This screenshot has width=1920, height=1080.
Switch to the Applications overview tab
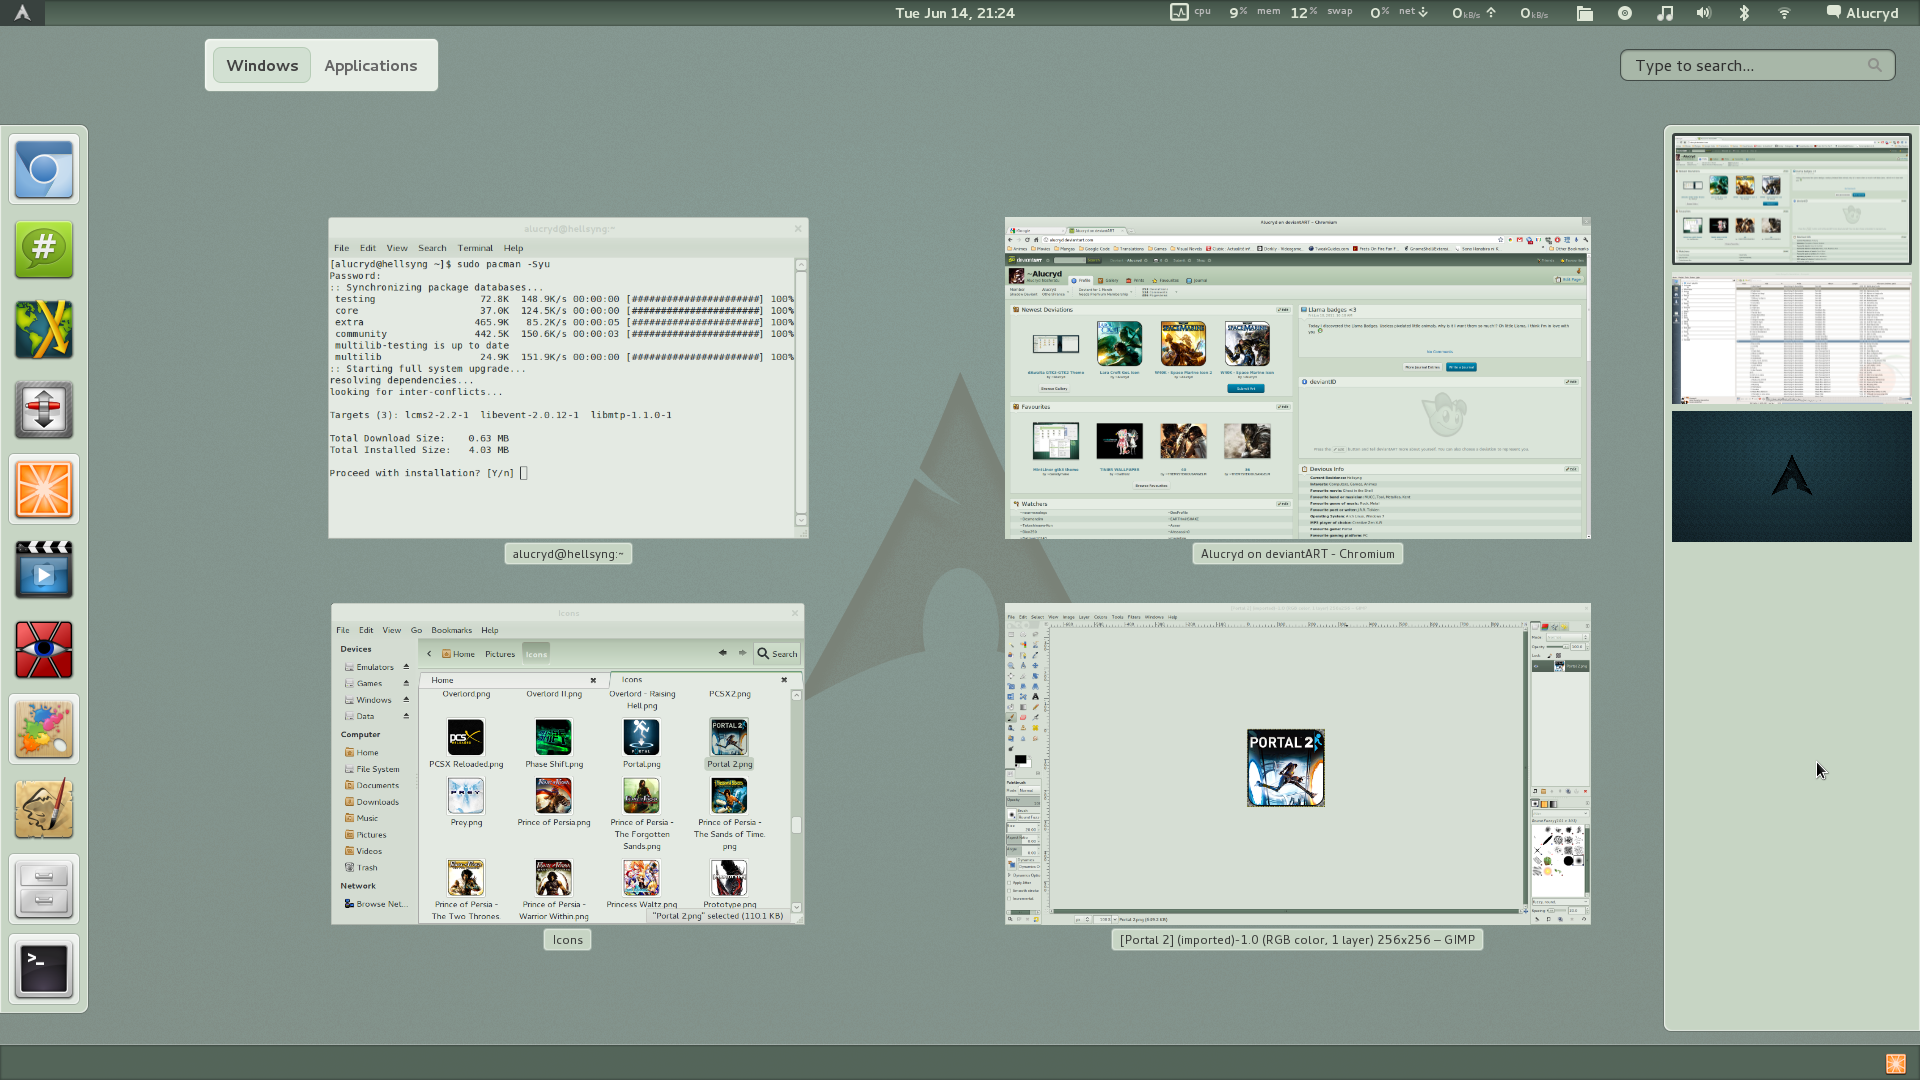370,65
